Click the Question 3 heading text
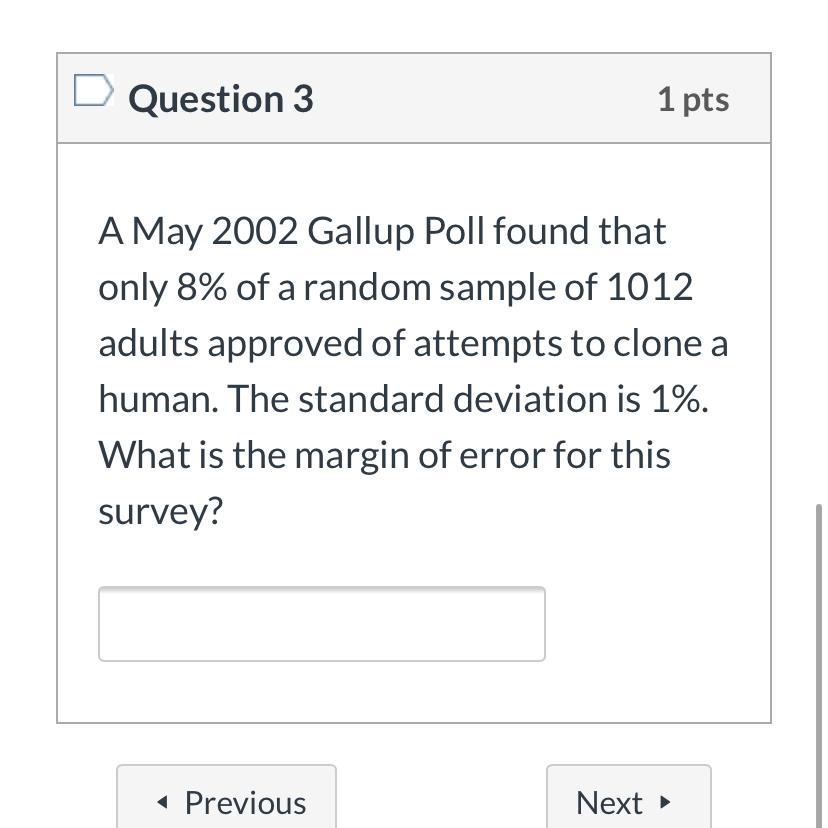This screenshot has height=828, width=828. [221, 99]
